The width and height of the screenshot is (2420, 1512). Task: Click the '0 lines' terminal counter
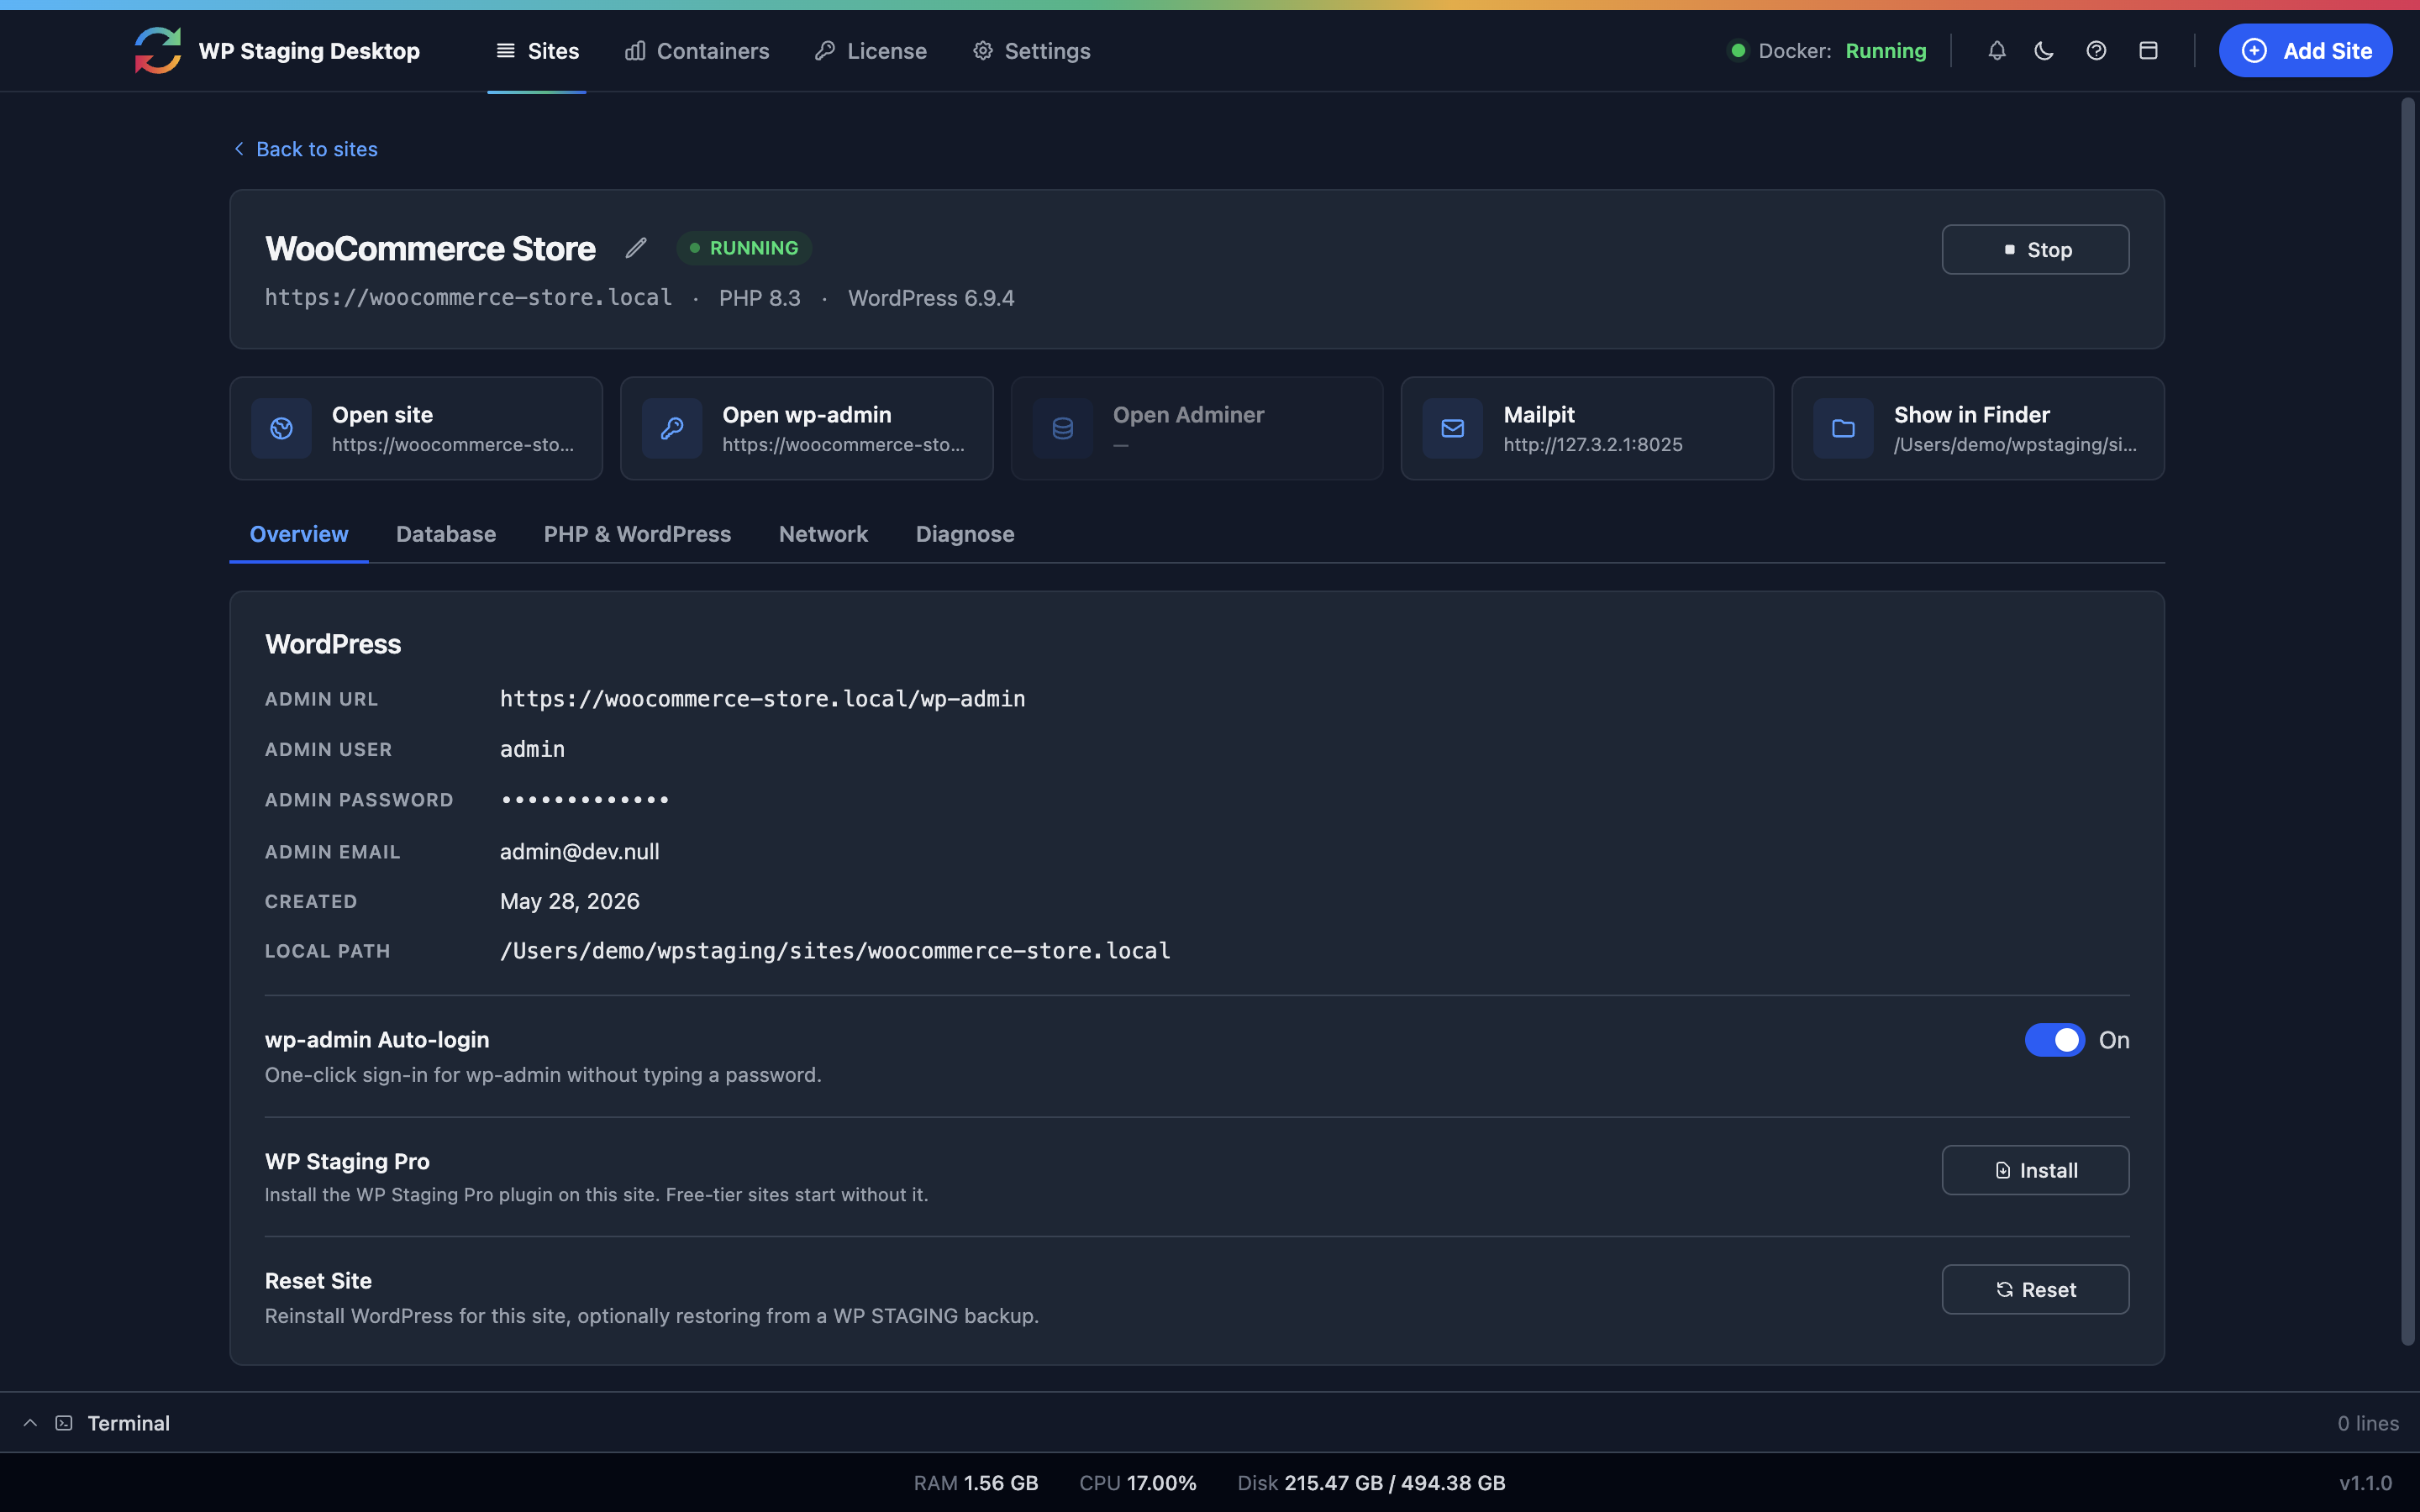[2368, 1423]
